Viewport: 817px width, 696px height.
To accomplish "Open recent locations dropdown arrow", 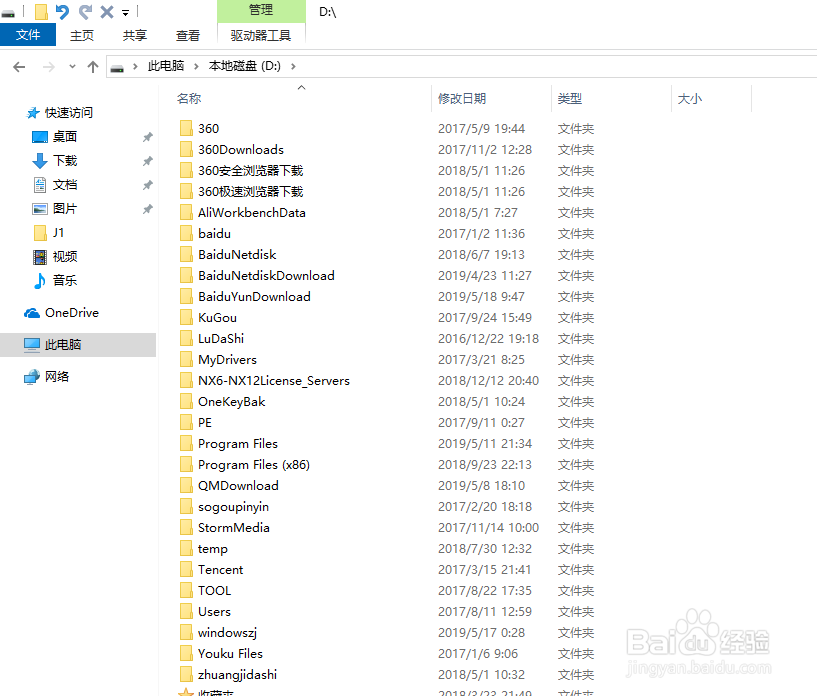I will click(72, 67).
